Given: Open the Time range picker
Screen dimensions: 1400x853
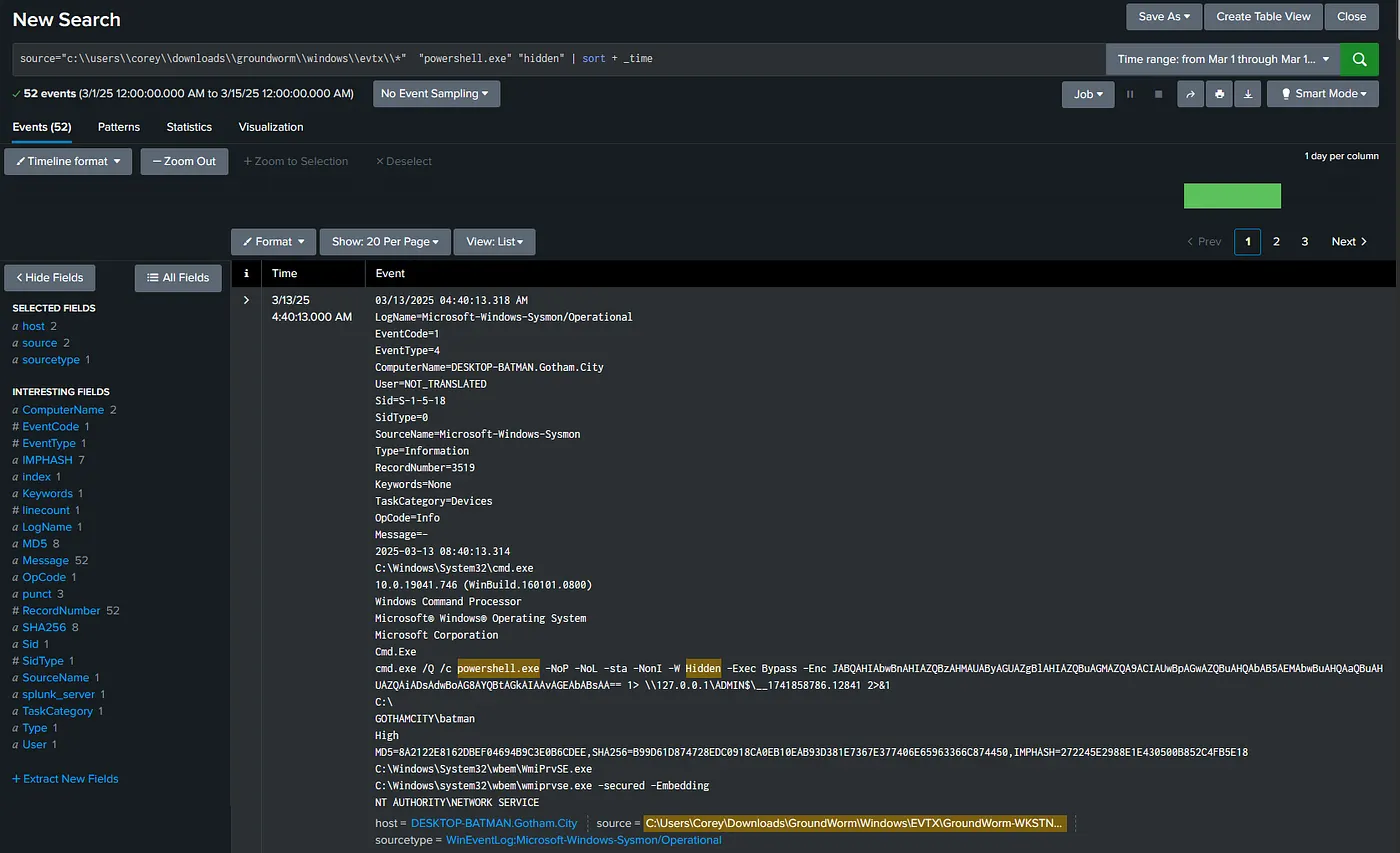Looking at the screenshot, I should click(1222, 59).
